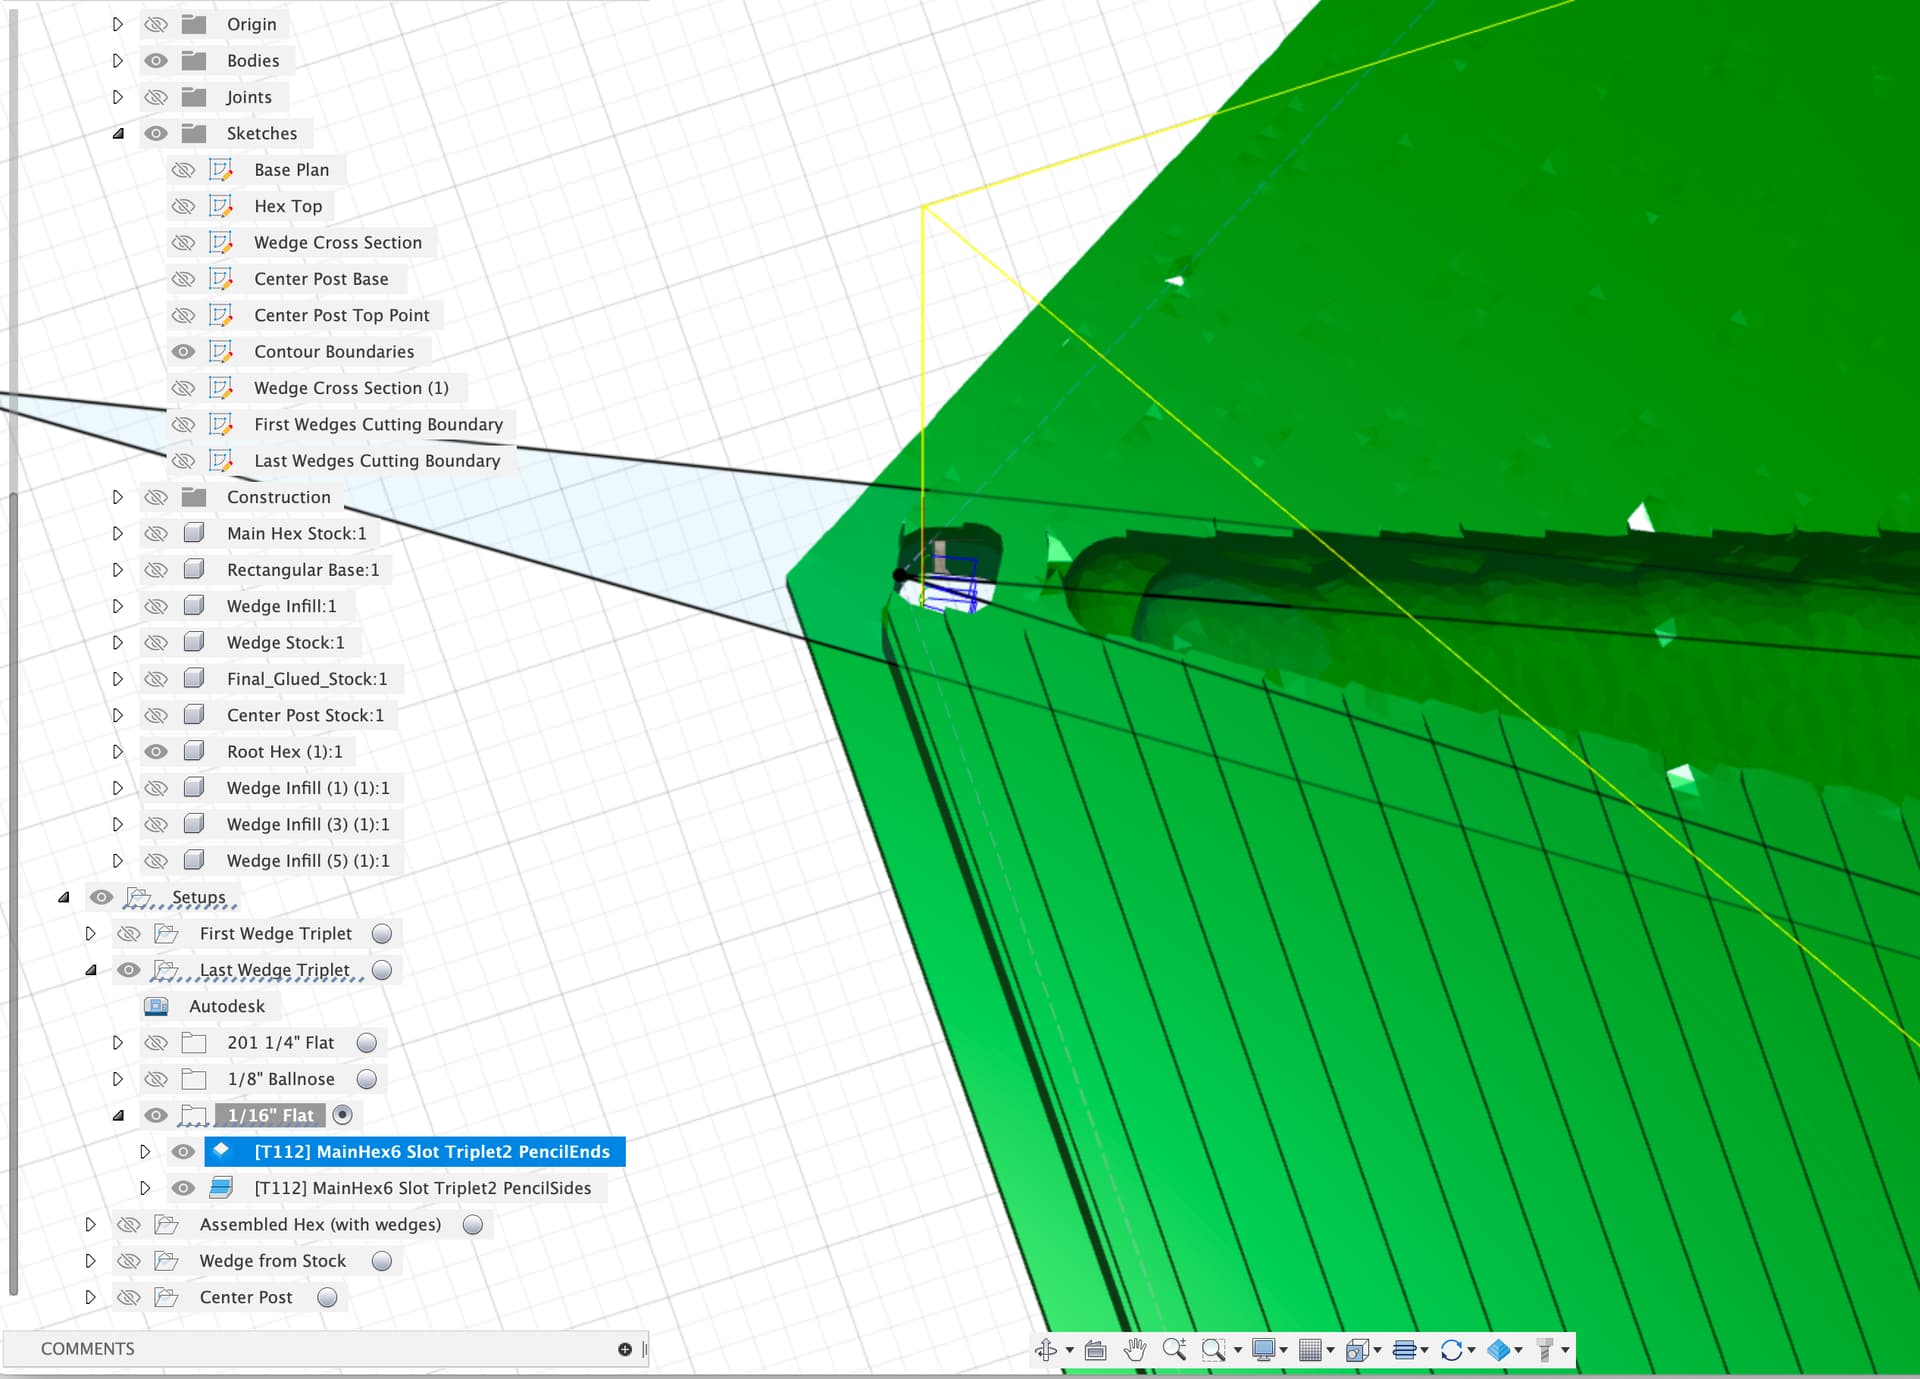This screenshot has width=1920, height=1379.
Task: Select the Zoom magnifier tool
Action: 1174,1350
